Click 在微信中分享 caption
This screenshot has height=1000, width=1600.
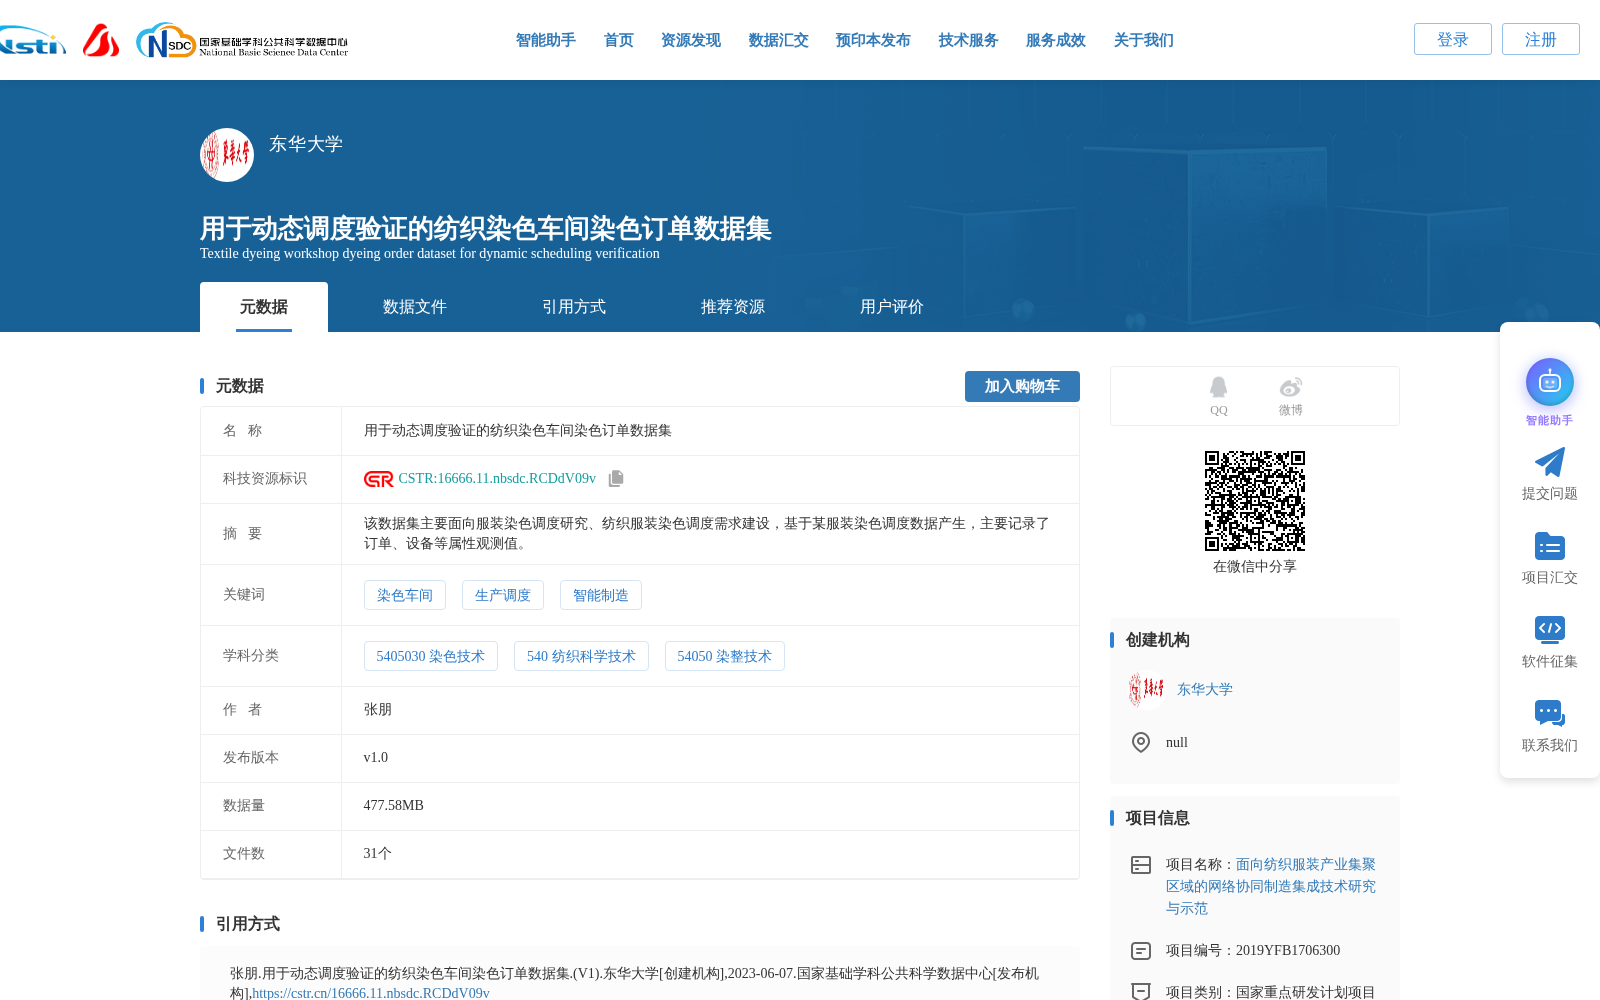[1255, 567]
